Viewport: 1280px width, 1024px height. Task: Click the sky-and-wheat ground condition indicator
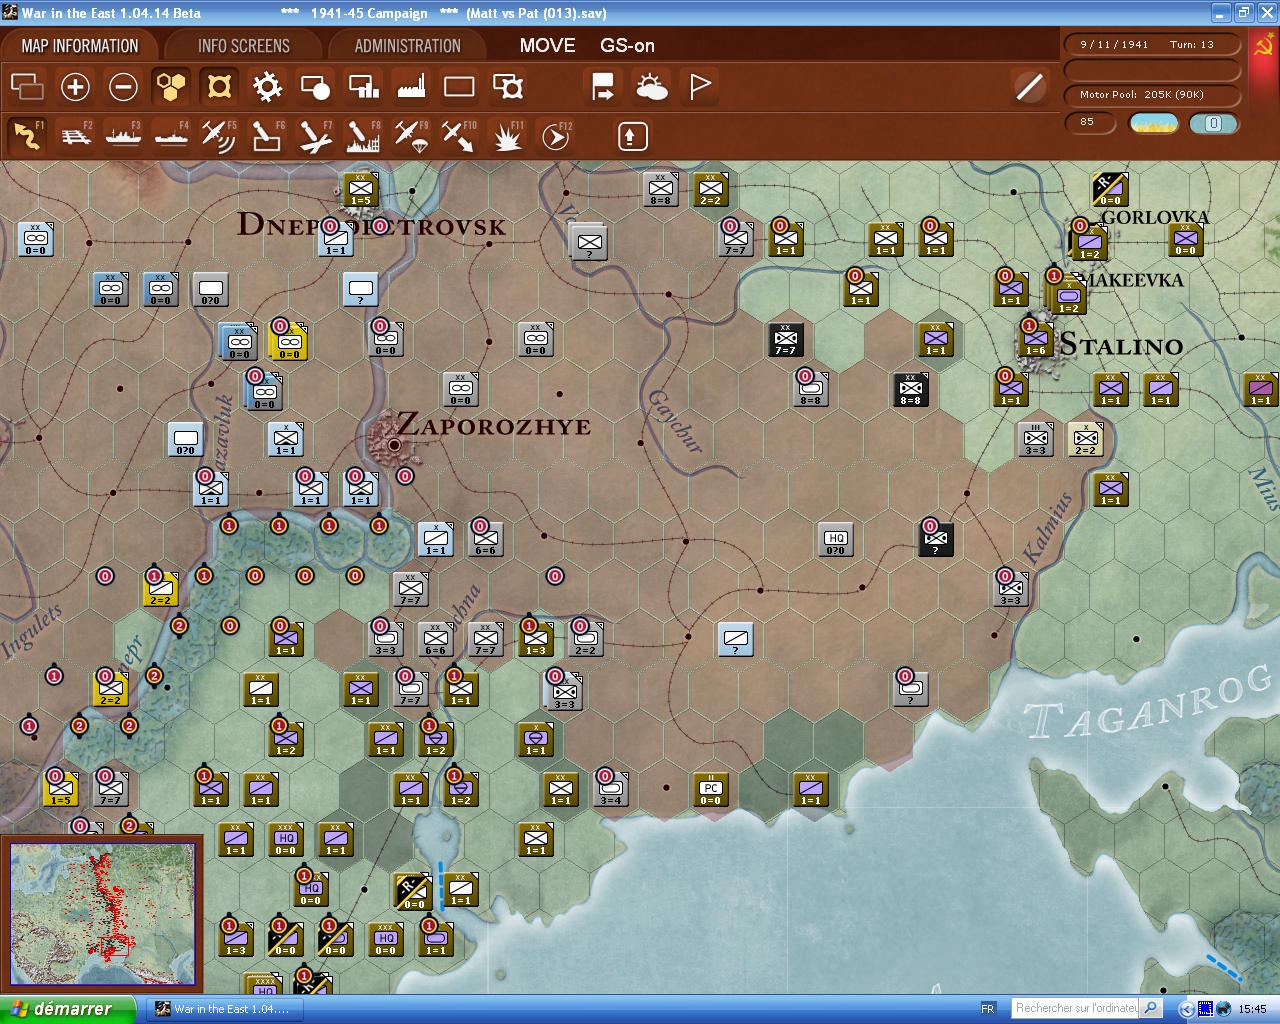(1154, 123)
